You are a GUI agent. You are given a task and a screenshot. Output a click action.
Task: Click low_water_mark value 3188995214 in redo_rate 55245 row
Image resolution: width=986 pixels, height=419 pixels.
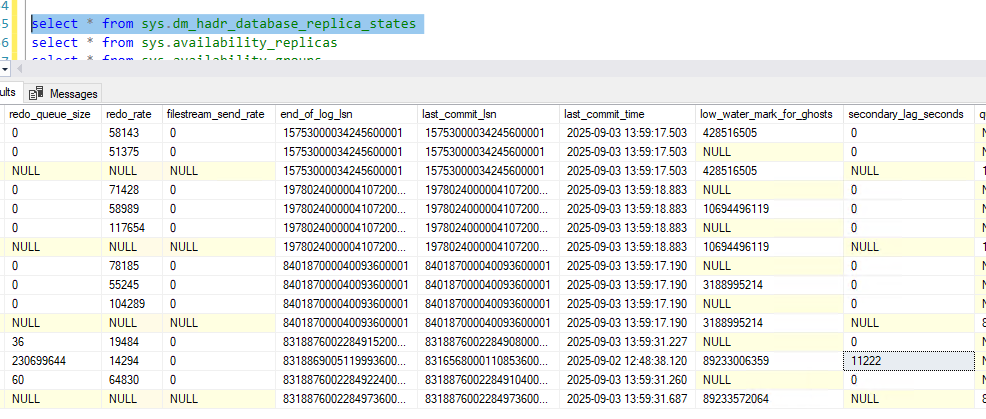pyautogui.click(x=770, y=285)
